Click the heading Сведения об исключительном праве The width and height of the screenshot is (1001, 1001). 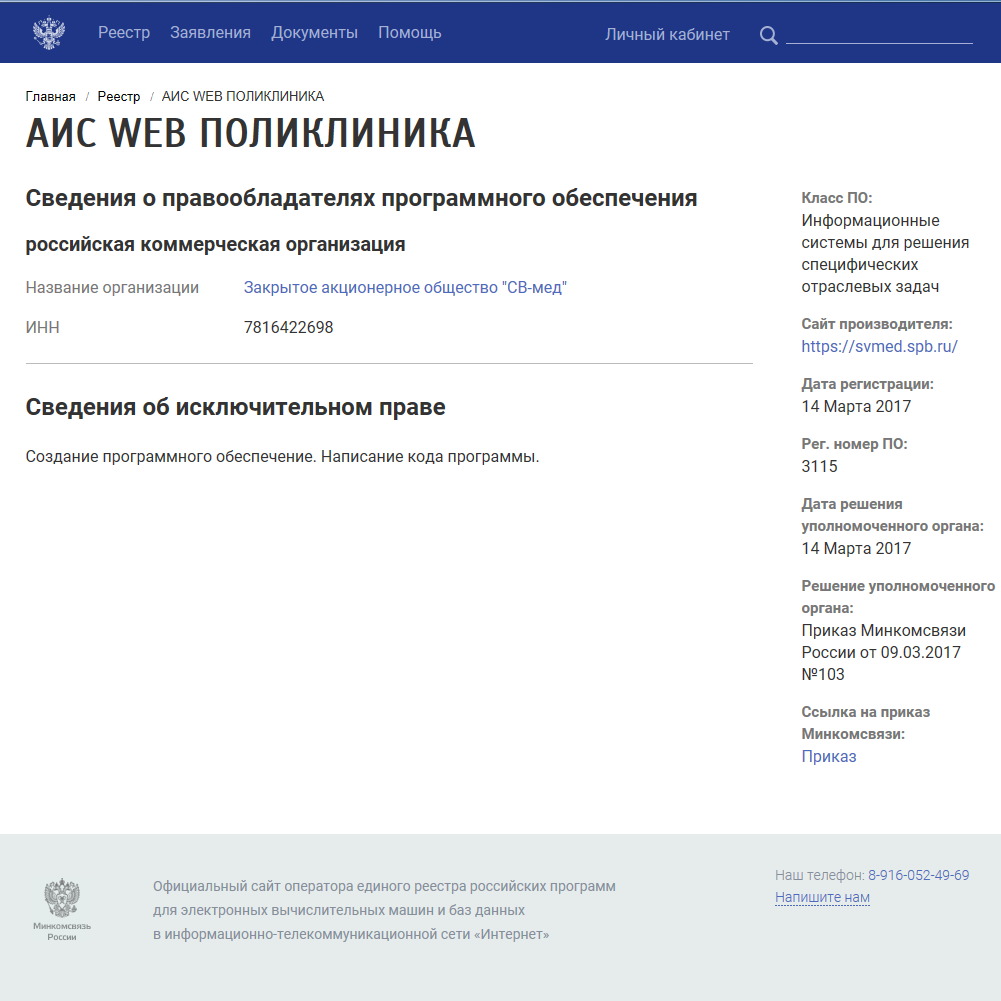236,407
